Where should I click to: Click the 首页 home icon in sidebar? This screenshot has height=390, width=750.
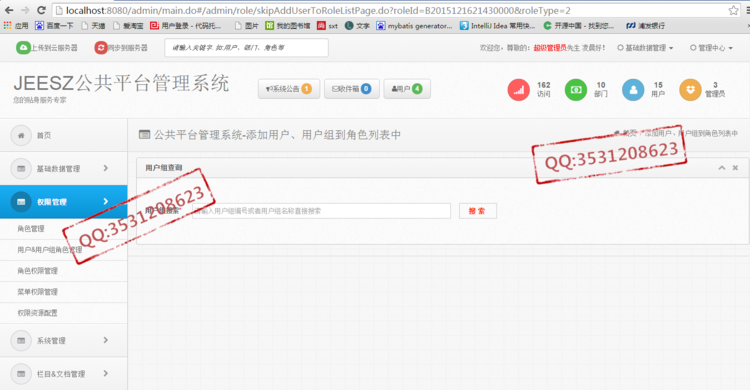(21, 135)
